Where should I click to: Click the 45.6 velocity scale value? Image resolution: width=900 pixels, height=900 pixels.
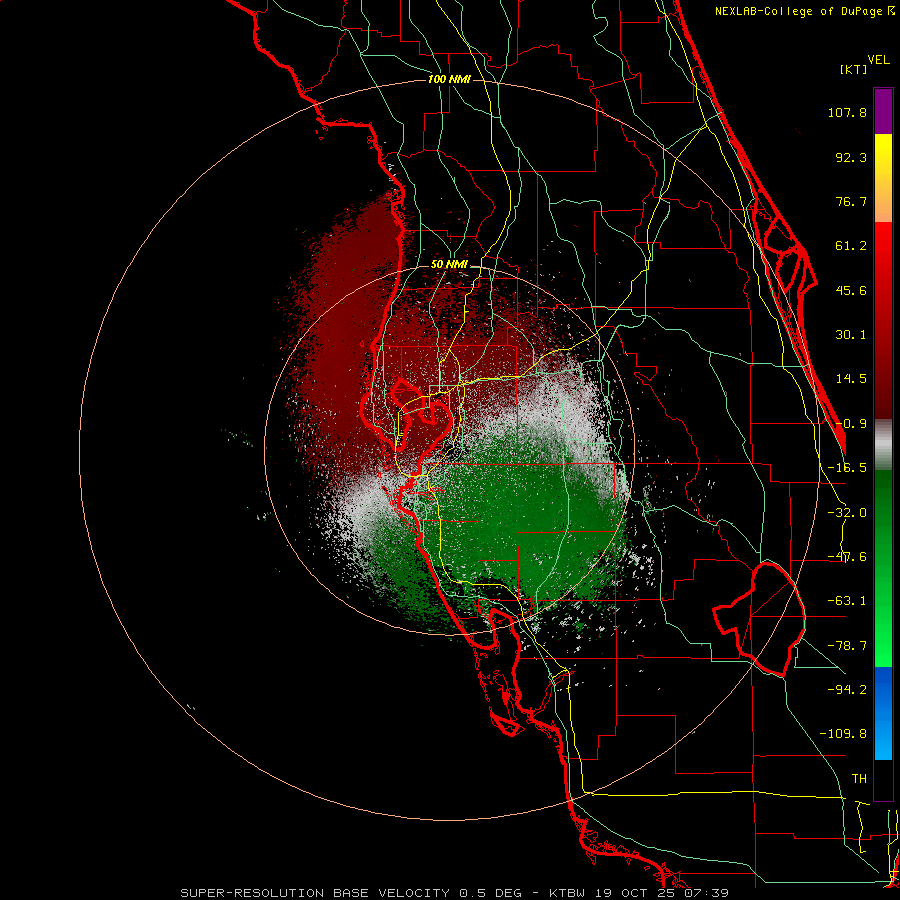point(851,290)
